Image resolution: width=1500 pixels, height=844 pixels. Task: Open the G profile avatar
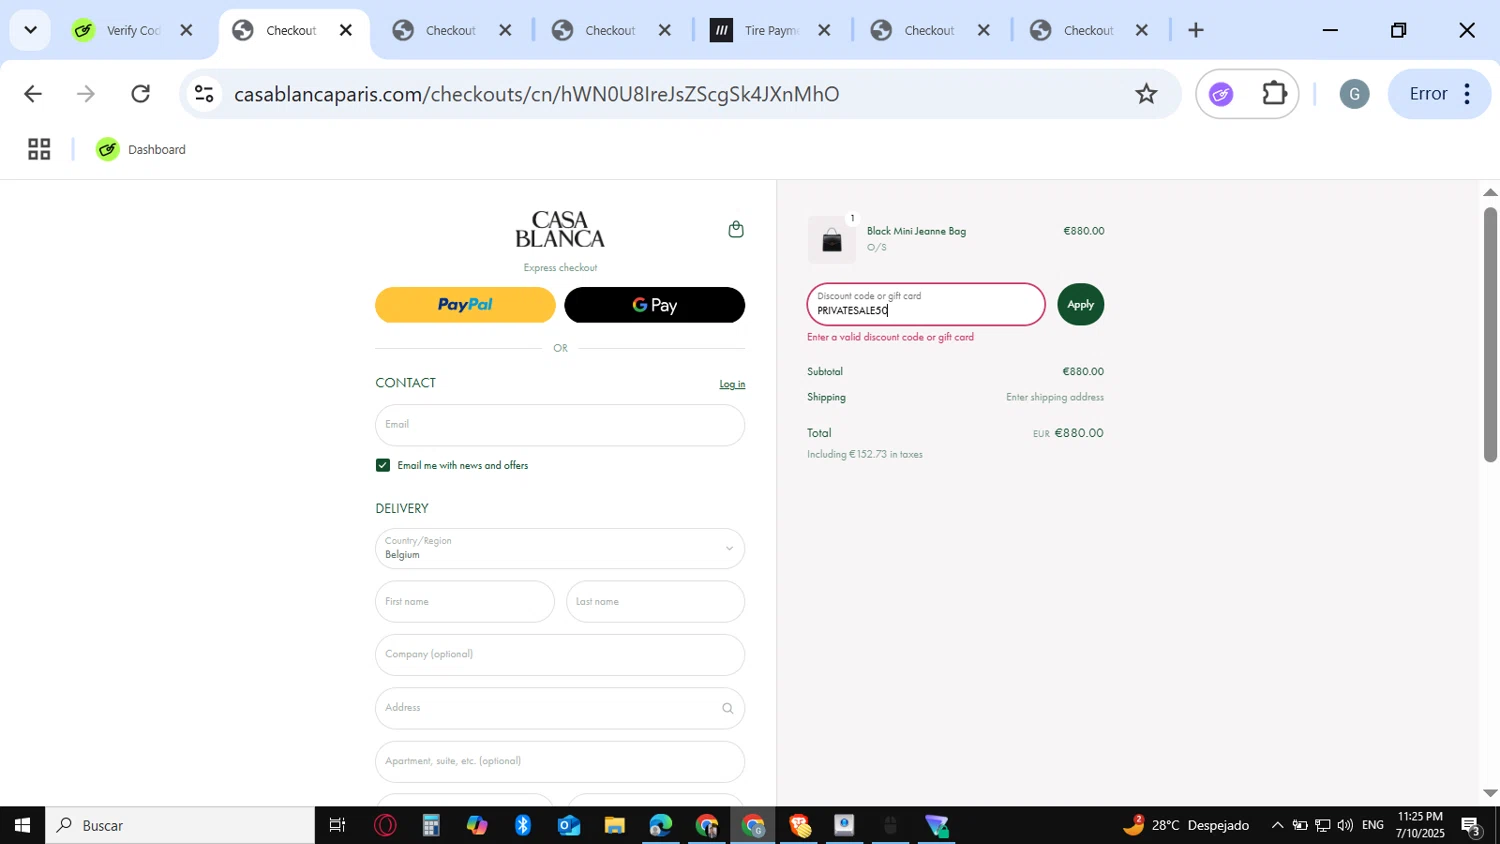[1354, 94]
